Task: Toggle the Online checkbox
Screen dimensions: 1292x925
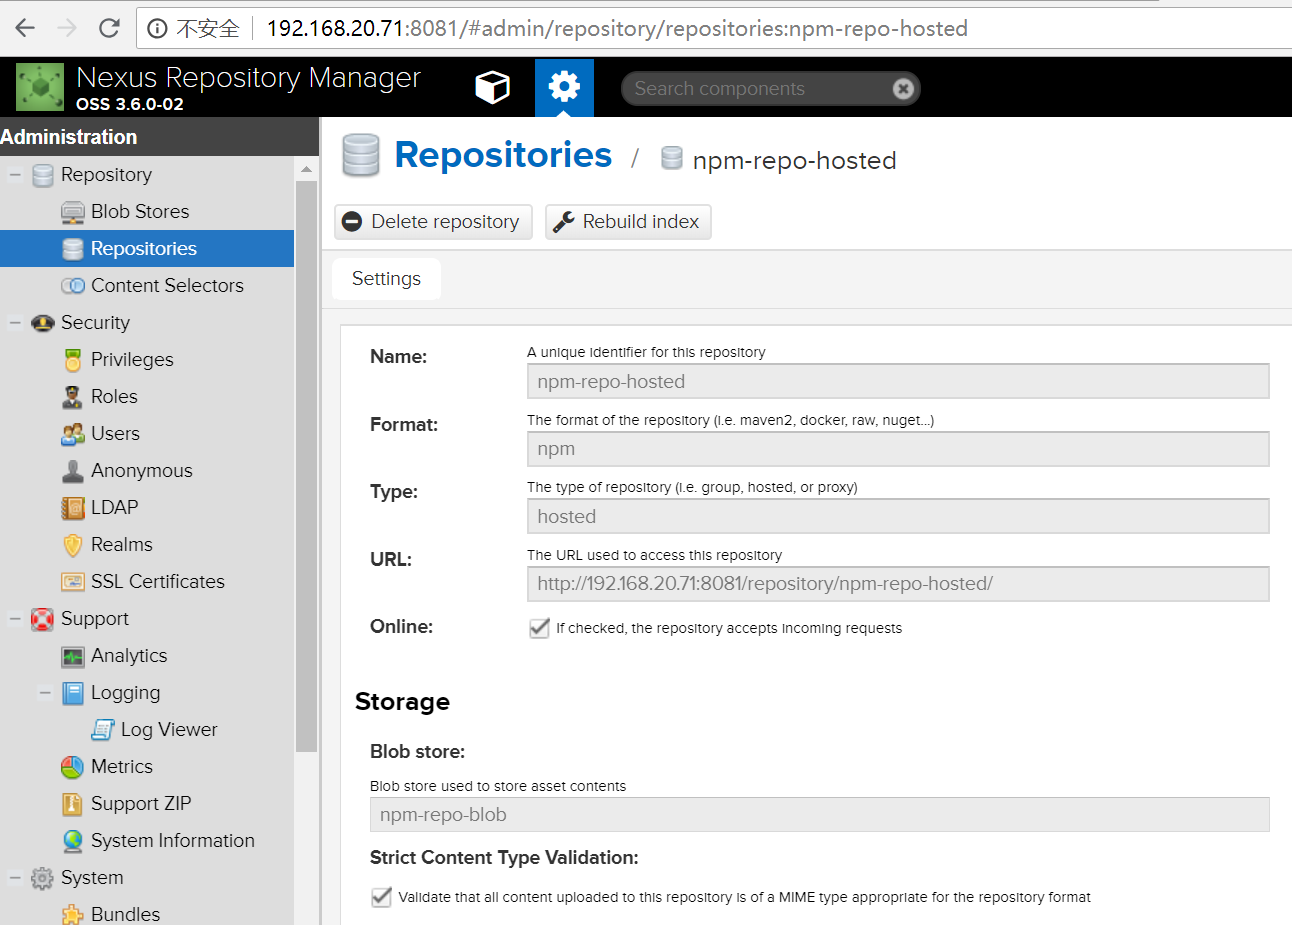Action: [539, 628]
